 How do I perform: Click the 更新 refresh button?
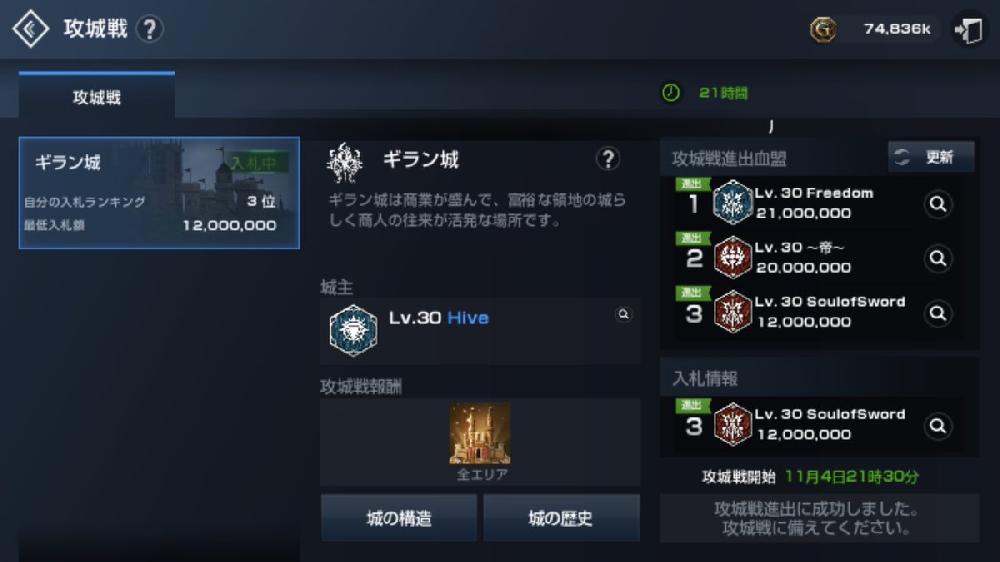point(931,157)
